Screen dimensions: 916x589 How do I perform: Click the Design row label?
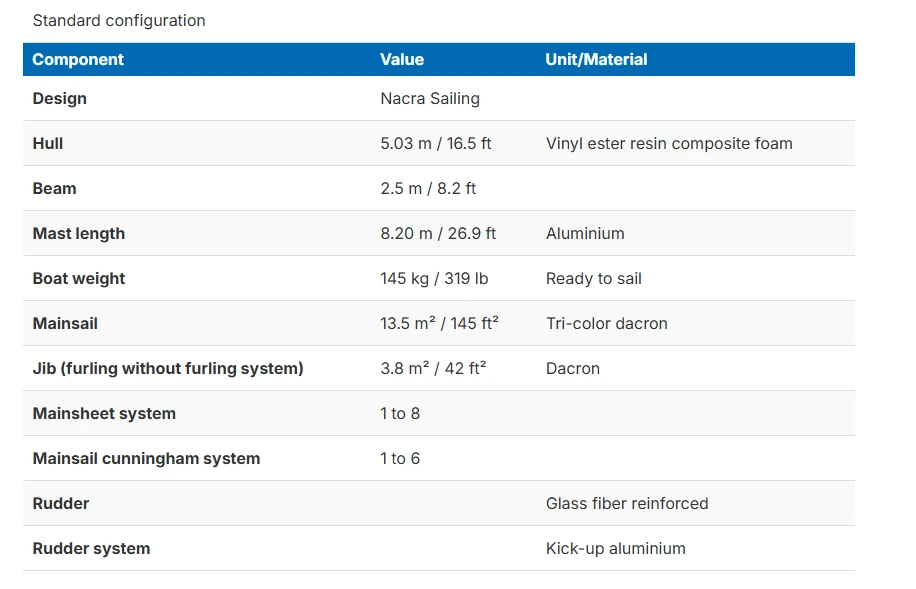click(x=60, y=98)
